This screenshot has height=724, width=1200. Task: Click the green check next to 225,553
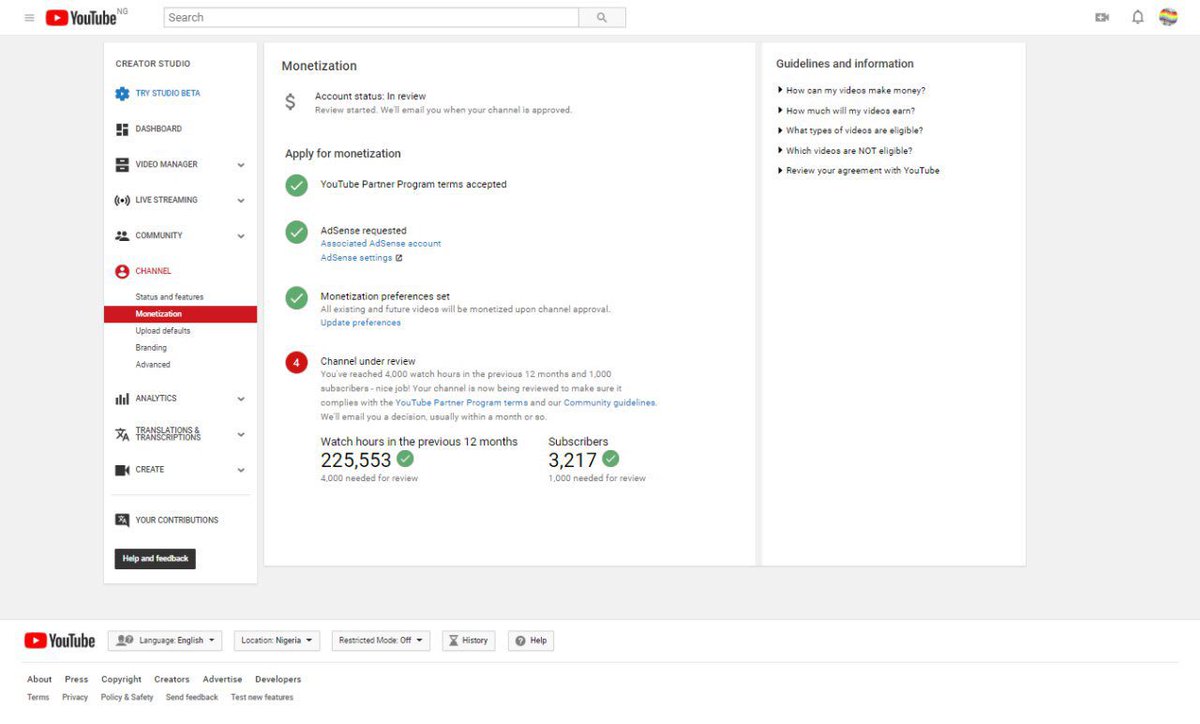405,459
